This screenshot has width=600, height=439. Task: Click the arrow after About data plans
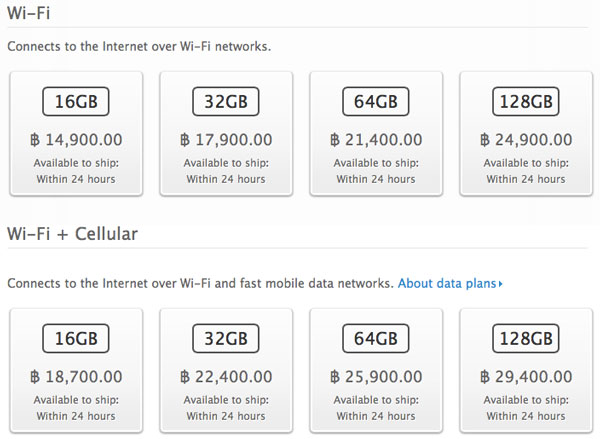pyautogui.click(x=500, y=284)
